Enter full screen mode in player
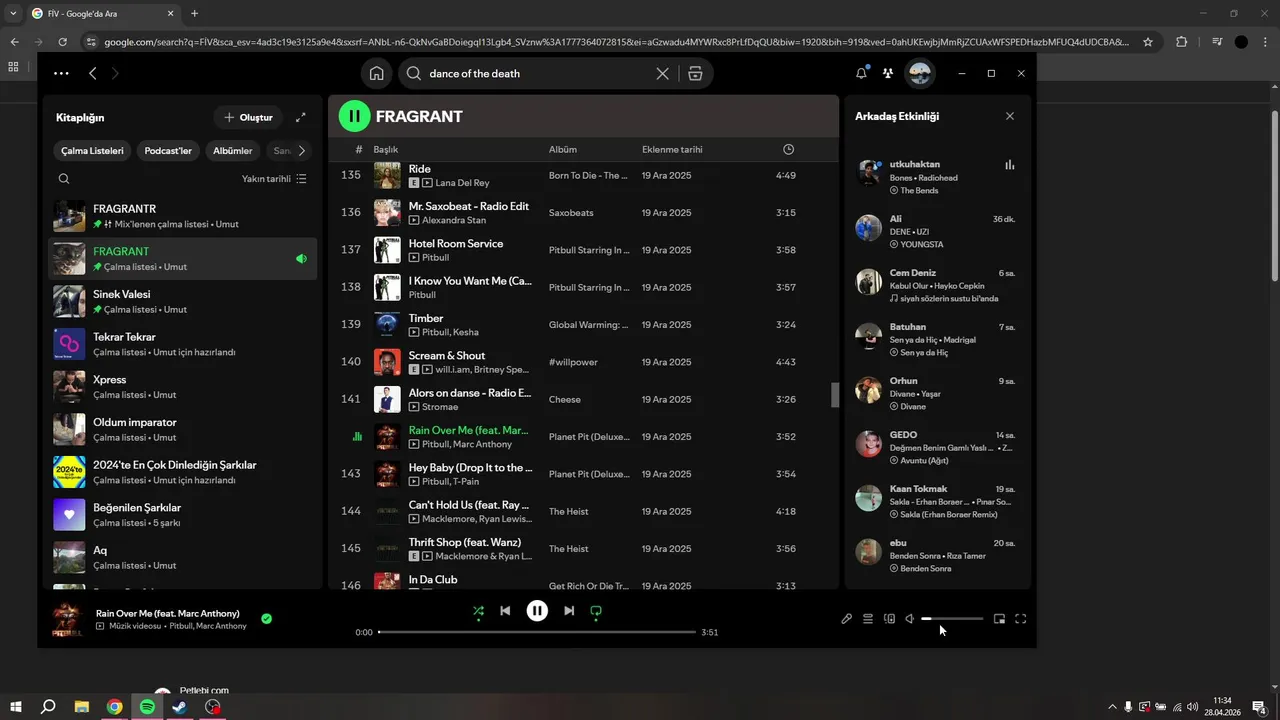This screenshot has width=1280, height=720. coord(1021,619)
